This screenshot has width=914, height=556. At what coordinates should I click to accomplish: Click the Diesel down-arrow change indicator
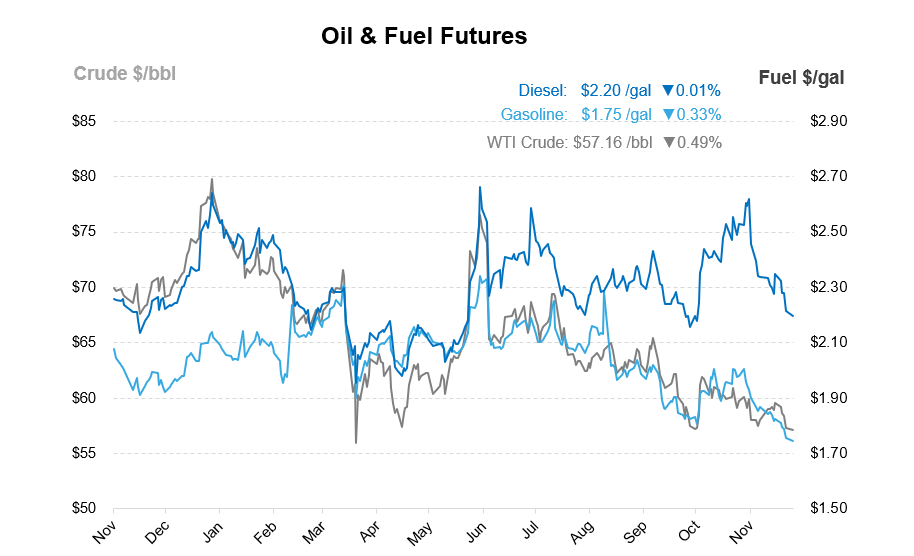[669, 90]
